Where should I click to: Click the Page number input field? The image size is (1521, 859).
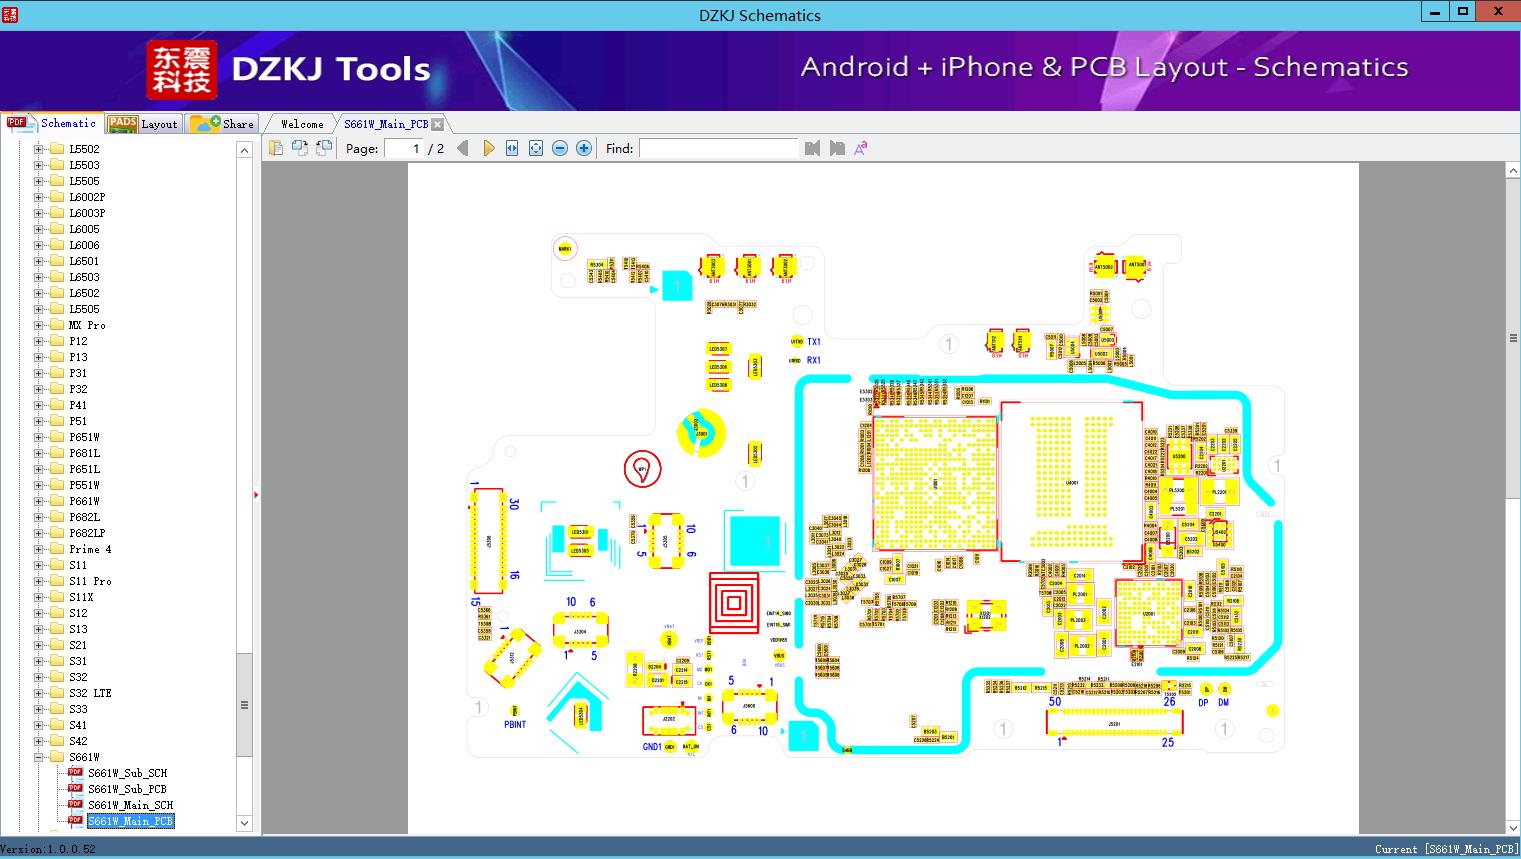403,148
